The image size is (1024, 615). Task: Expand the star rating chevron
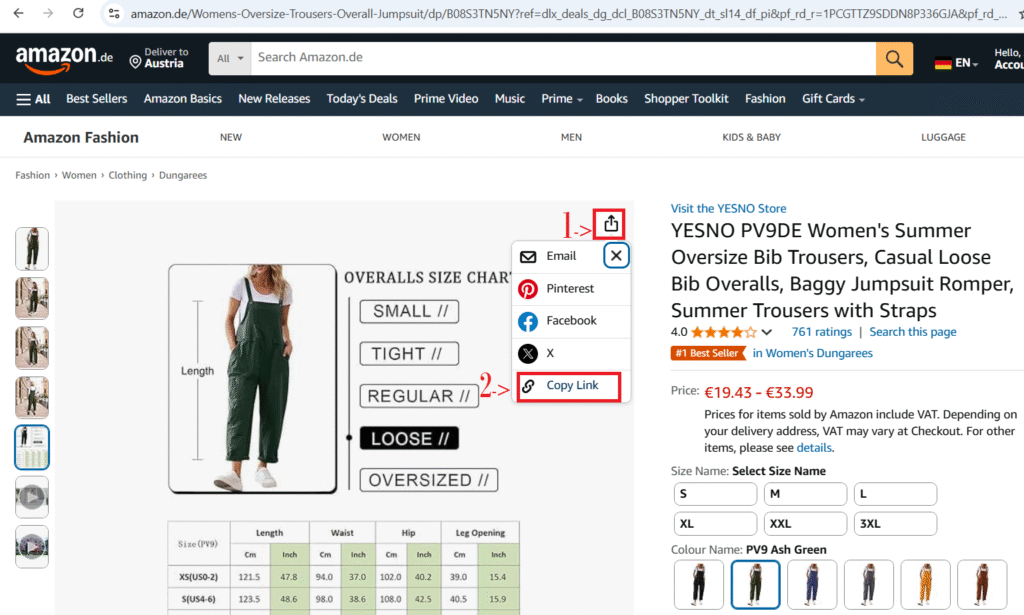pyautogui.click(x=767, y=332)
